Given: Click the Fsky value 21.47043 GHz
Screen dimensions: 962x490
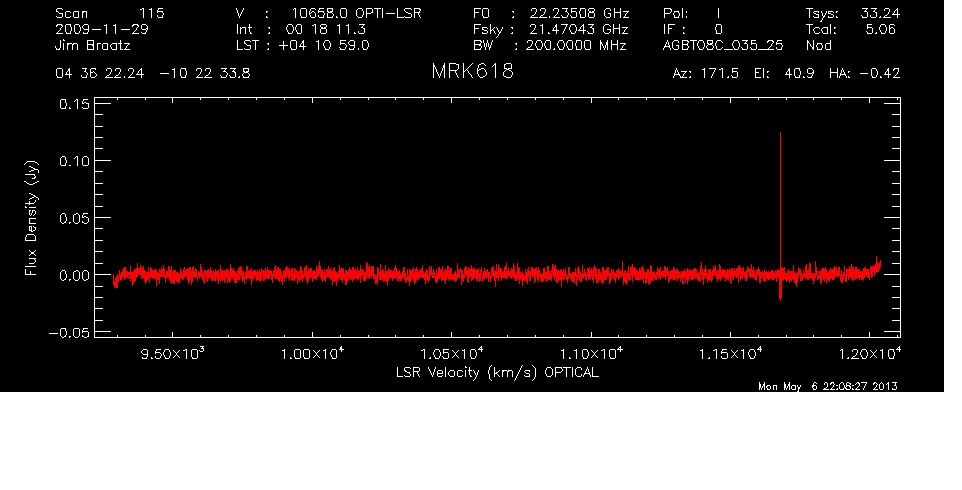Looking at the screenshot, I should (x=579, y=29).
